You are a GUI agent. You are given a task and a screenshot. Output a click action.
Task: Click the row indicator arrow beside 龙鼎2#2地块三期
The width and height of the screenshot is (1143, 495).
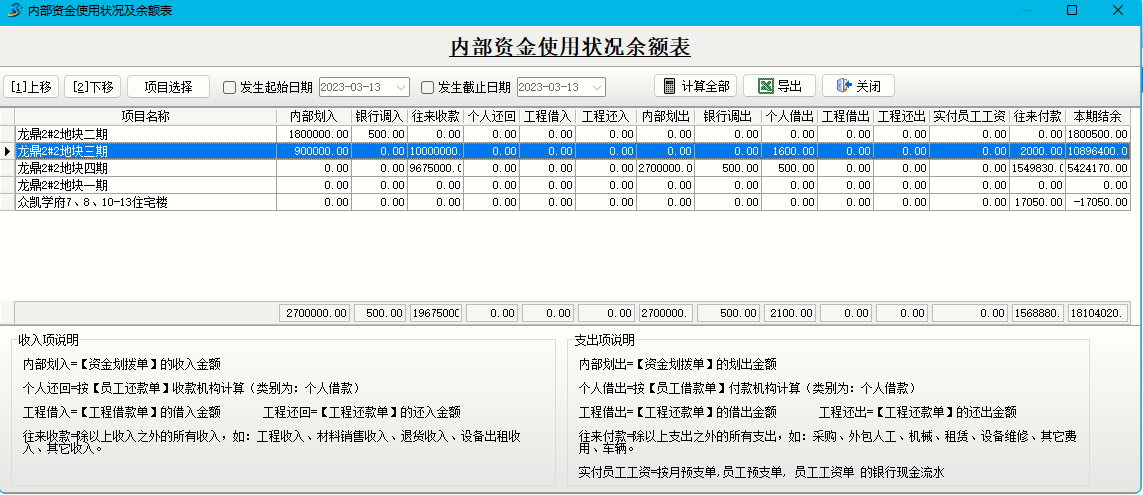(8, 151)
